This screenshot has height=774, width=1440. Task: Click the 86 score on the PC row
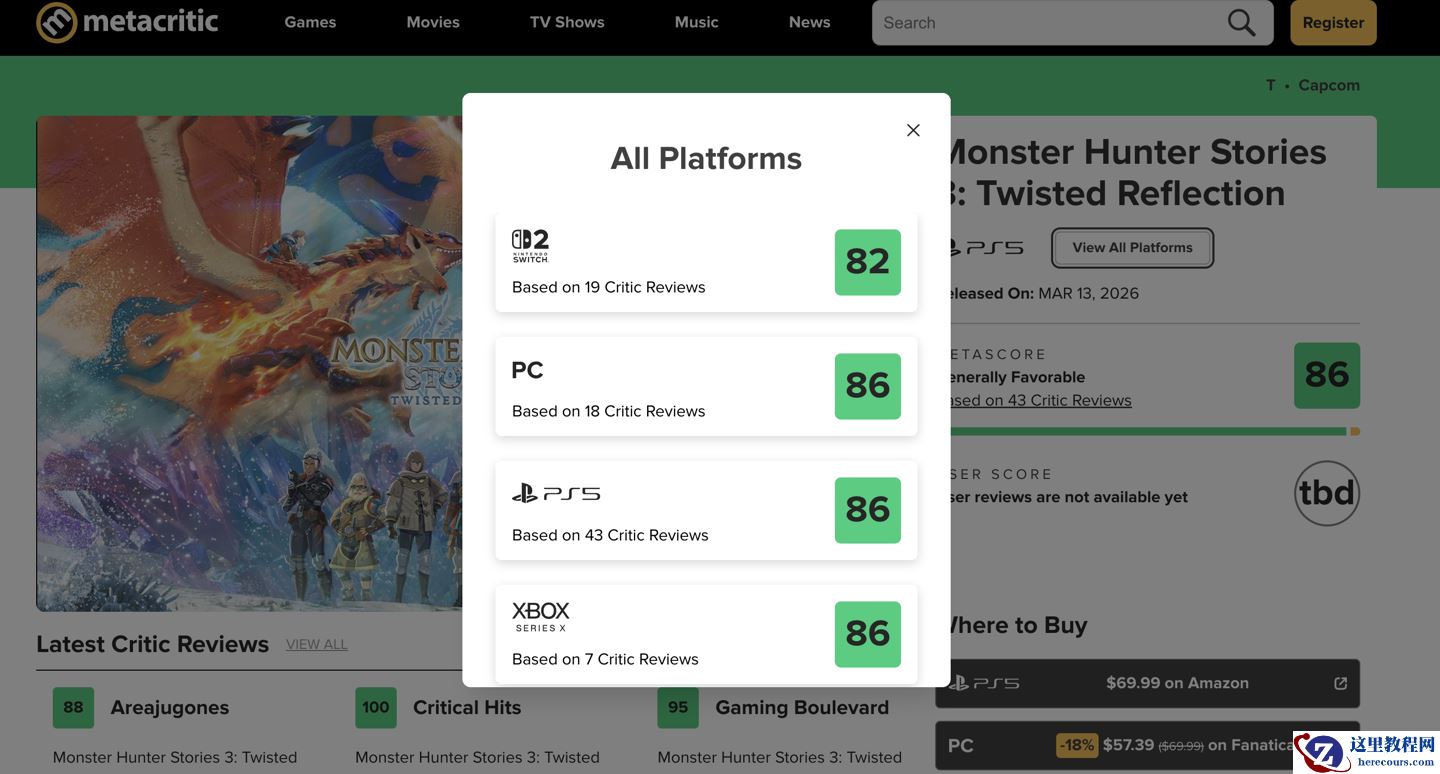pyautogui.click(x=868, y=386)
